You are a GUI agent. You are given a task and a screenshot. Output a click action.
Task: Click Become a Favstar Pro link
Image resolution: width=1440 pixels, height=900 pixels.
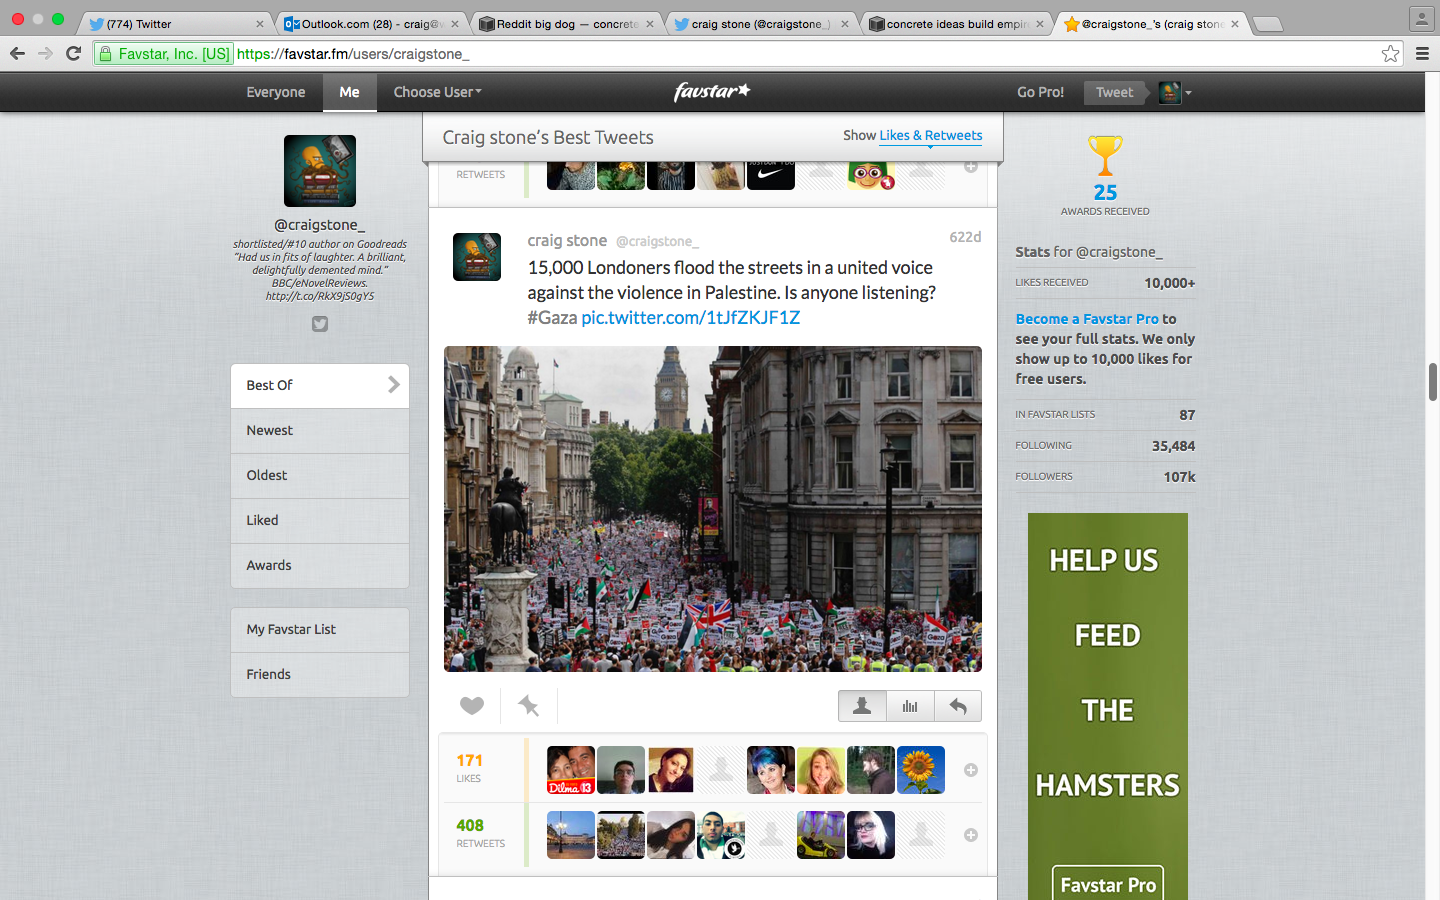click(x=1087, y=319)
